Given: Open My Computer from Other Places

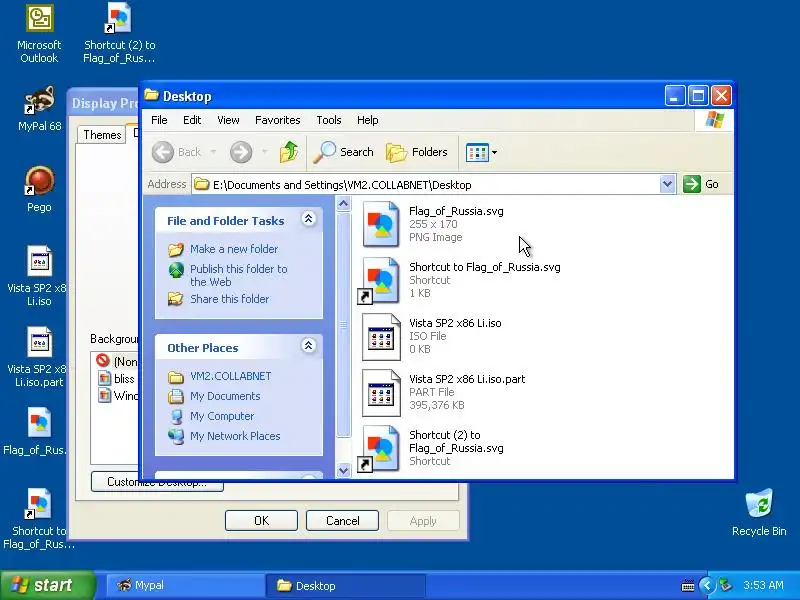Looking at the screenshot, I should [x=222, y=416].
